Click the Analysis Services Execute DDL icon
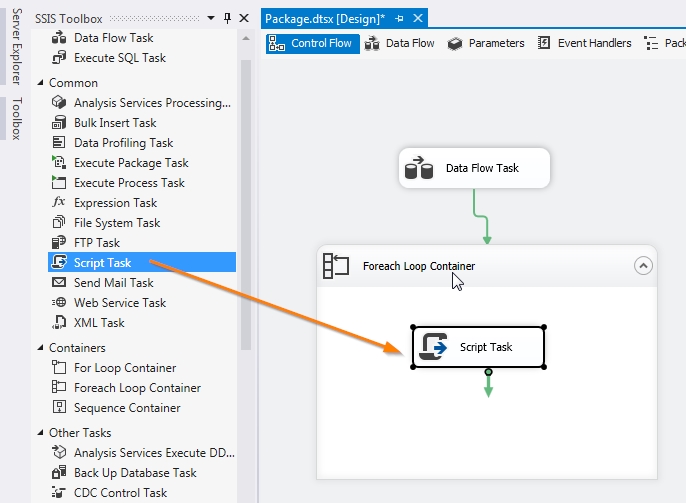 point(59,452)
